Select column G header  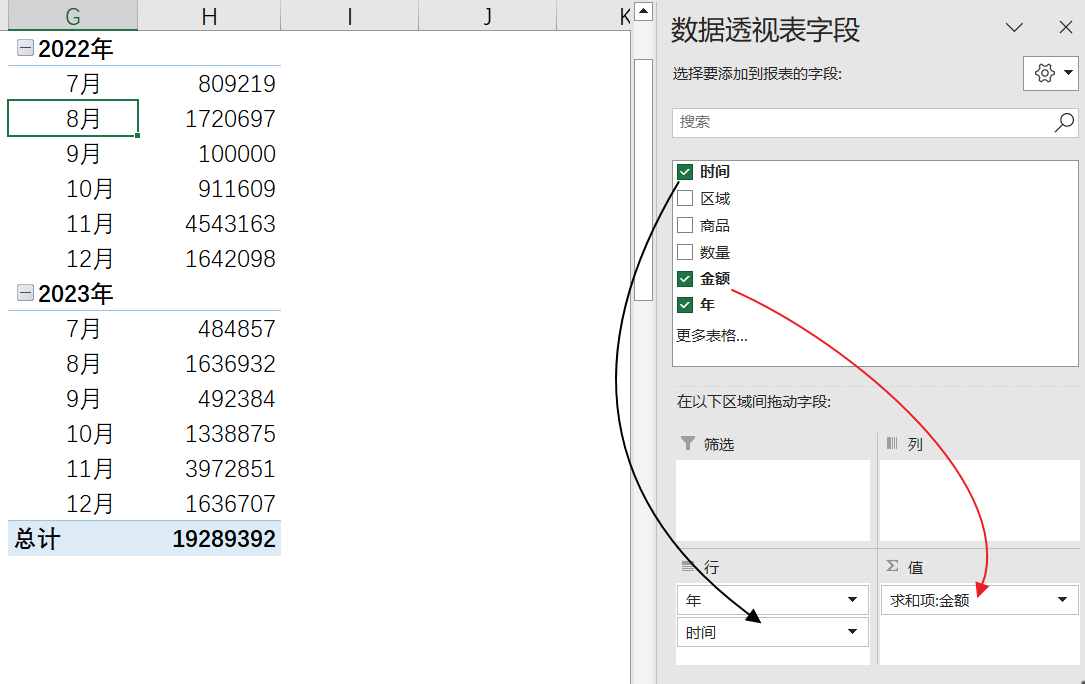pyautogui.click(x=73, y=15)
